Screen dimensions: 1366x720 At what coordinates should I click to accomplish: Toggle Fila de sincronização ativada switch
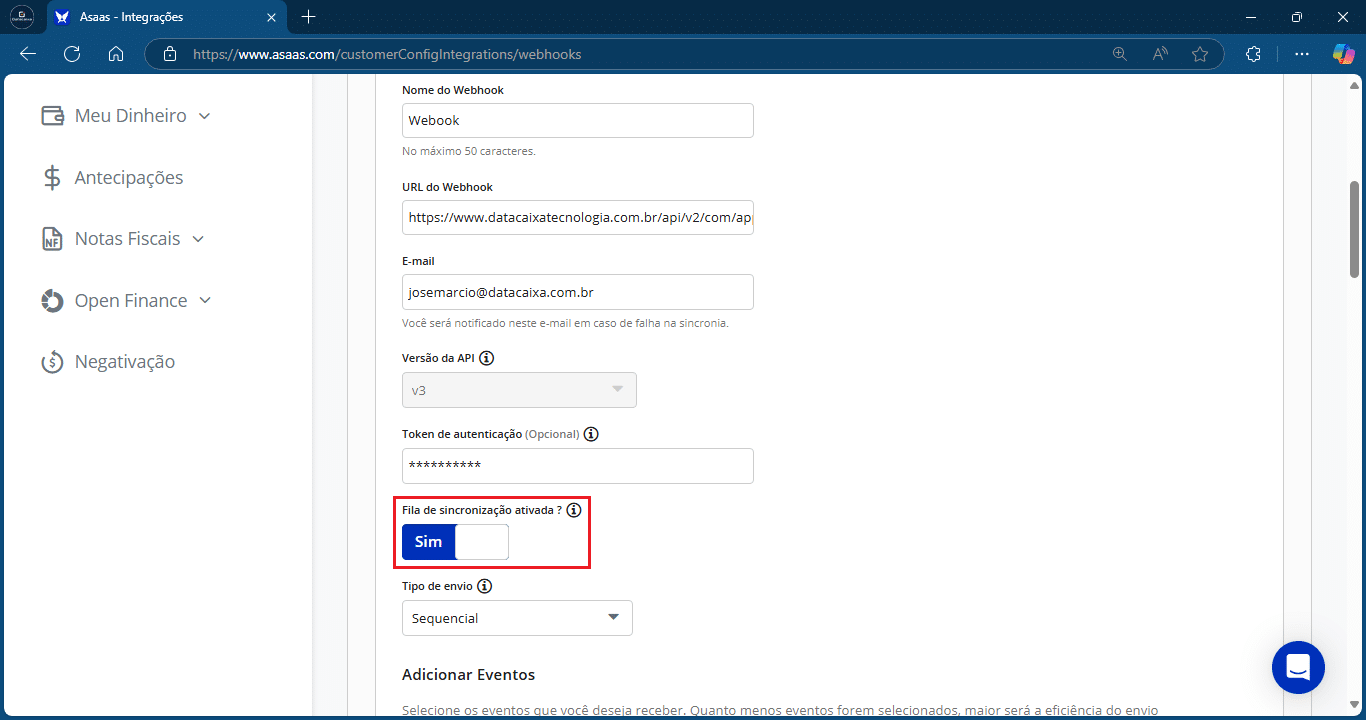(x=455, y=542)
